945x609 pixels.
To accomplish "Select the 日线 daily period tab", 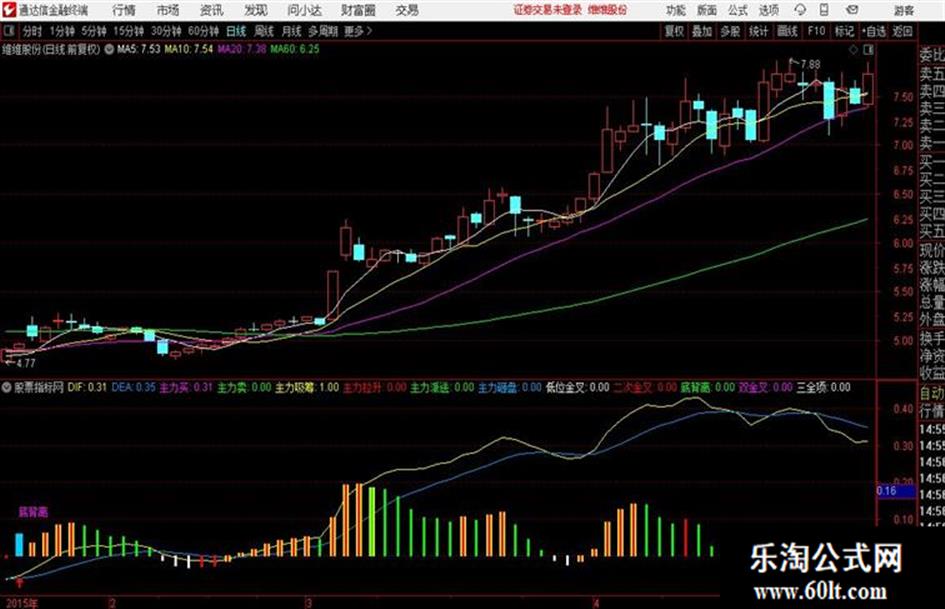I will coord(236,31).
